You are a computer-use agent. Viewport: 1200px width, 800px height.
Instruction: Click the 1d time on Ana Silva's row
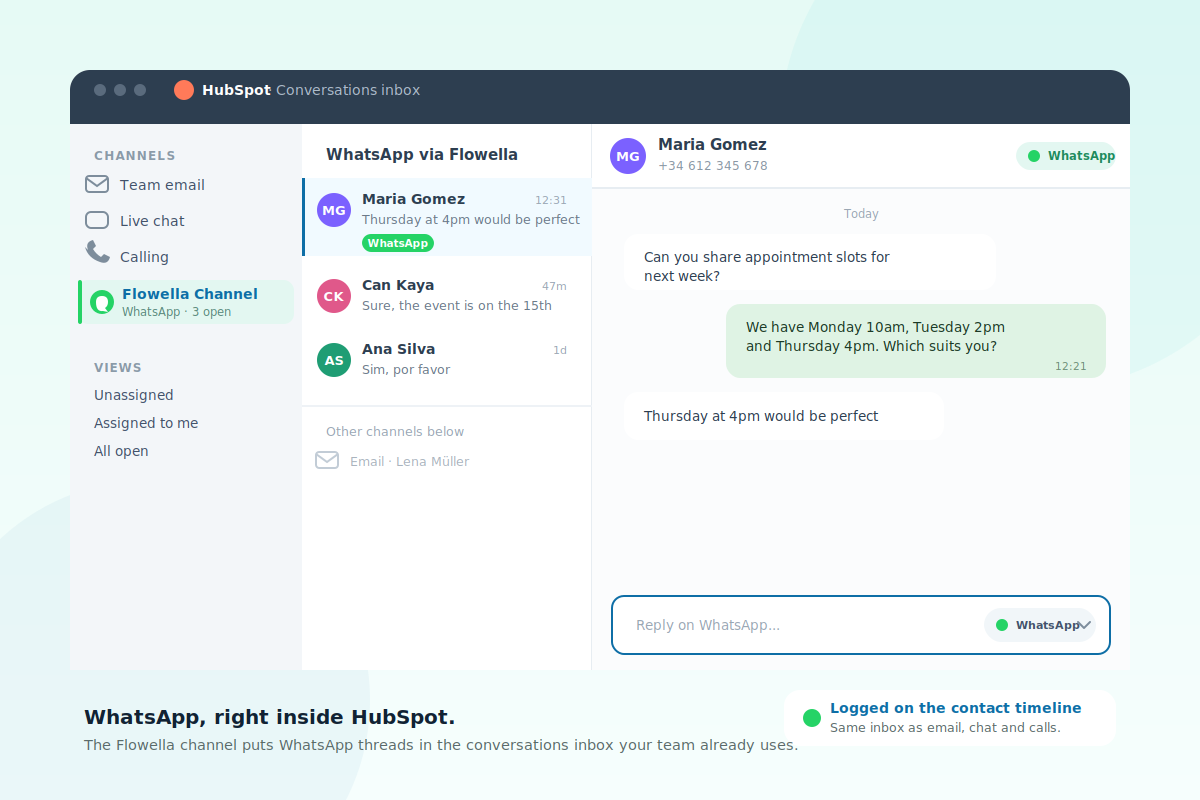coord(560,350)
